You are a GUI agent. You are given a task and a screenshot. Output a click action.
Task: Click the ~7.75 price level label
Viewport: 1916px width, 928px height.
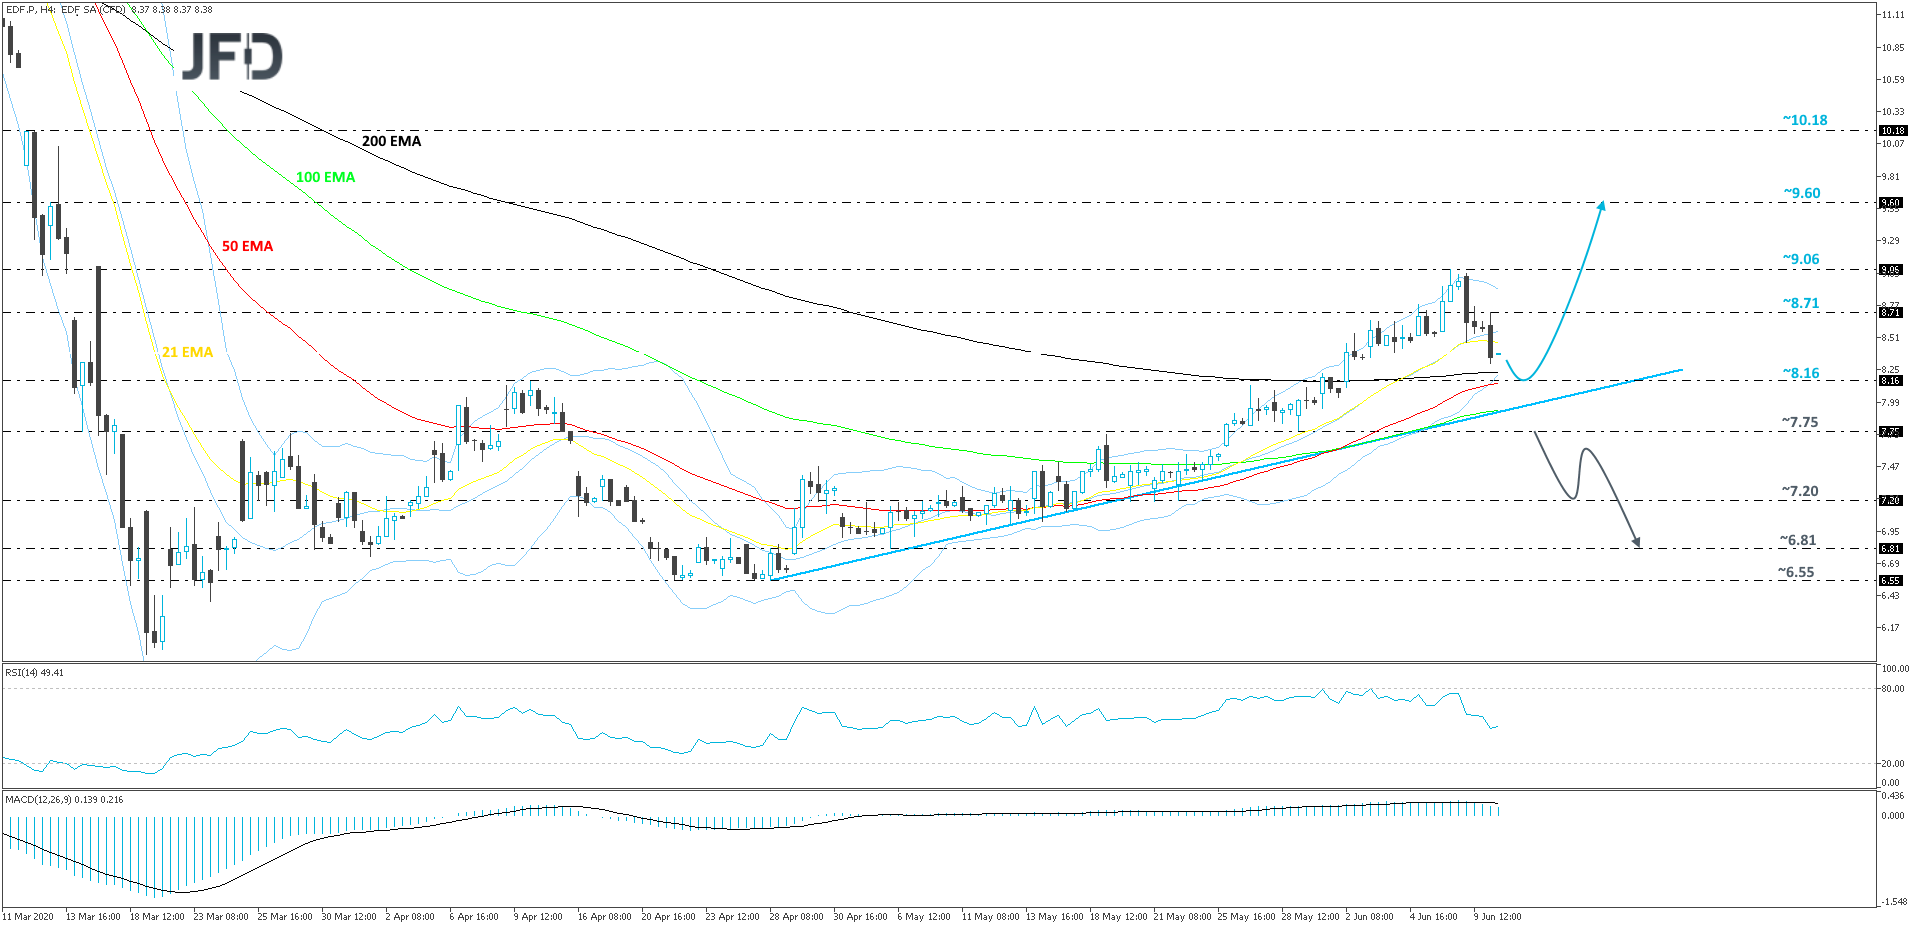click(x=1799, y=422)
